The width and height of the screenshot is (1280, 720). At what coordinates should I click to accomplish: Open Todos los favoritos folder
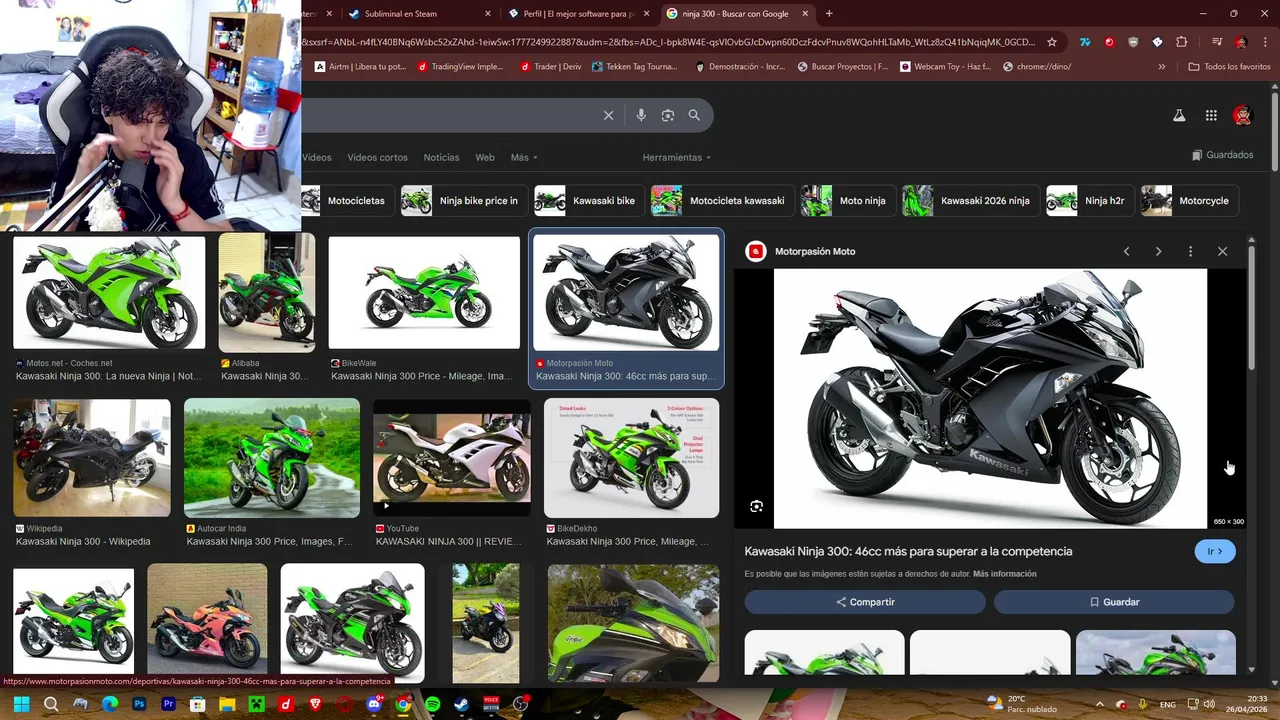[1229, 67]
